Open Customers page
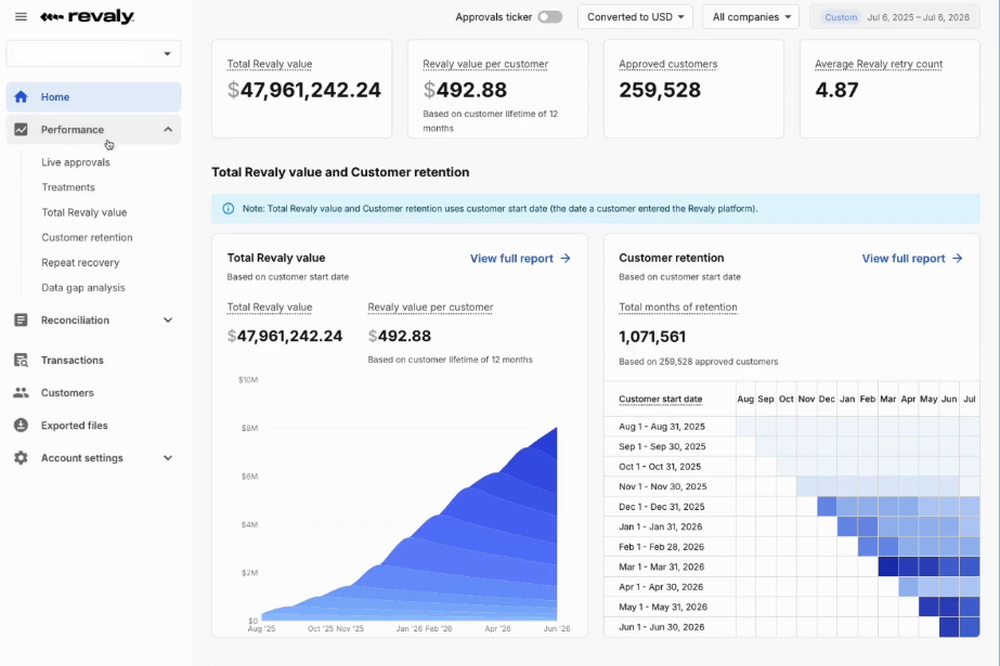This screenshot has width=1000, height=666. (x=68, y=393)
